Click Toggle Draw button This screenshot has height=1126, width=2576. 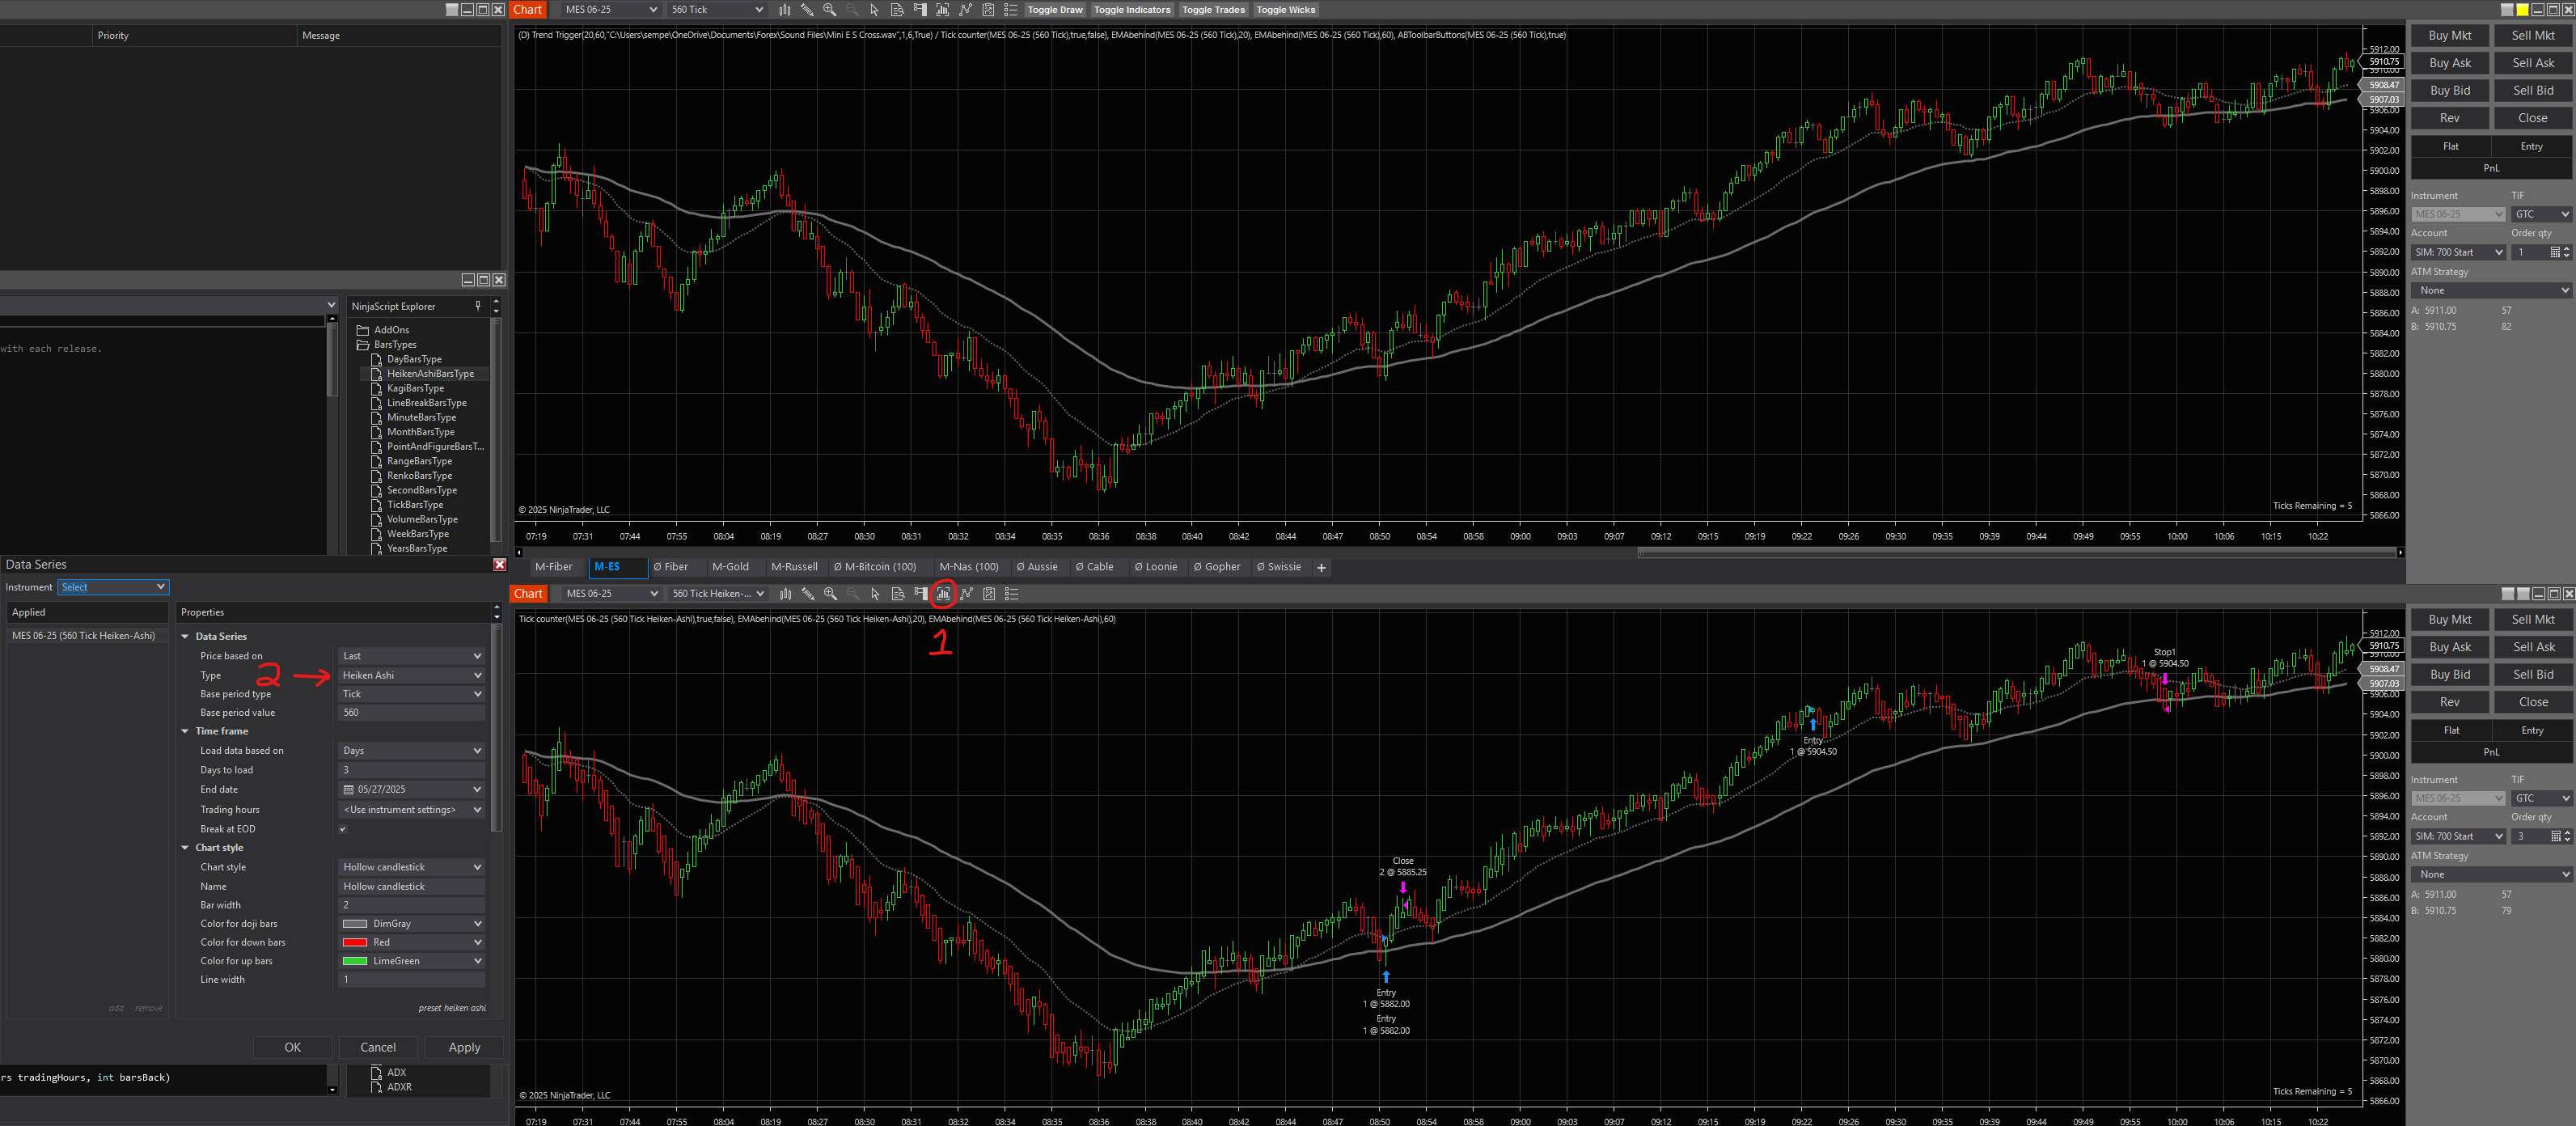[1055, 10]
